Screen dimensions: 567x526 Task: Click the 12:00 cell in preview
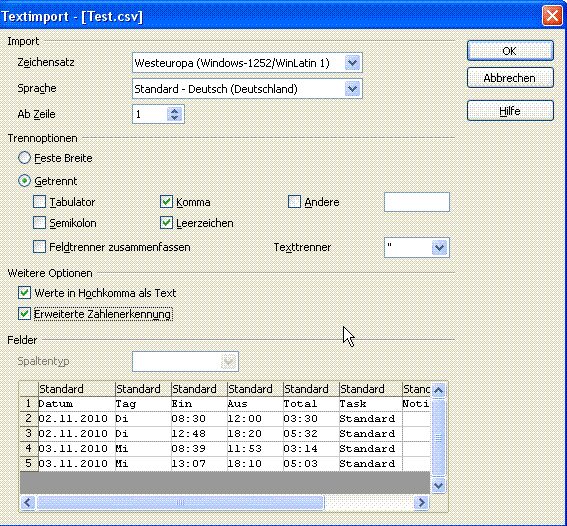(x=255, y=419)
